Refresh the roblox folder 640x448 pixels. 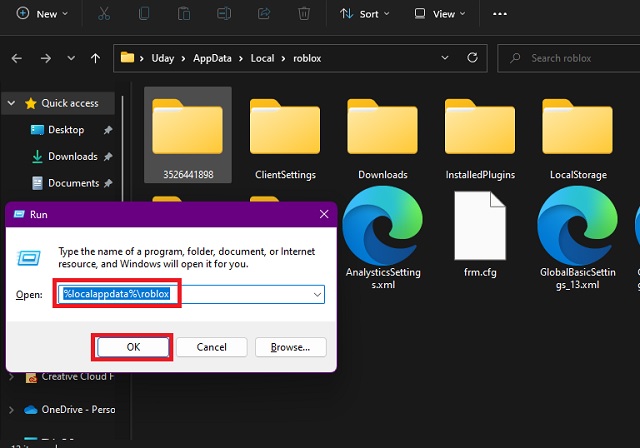472,58
